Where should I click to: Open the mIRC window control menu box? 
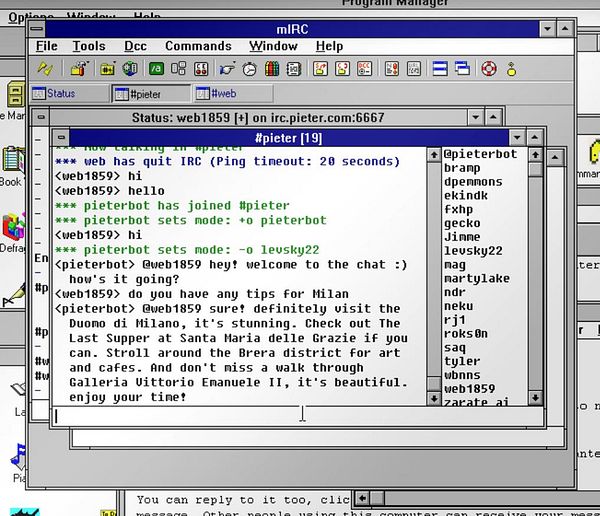click(37, 29)
